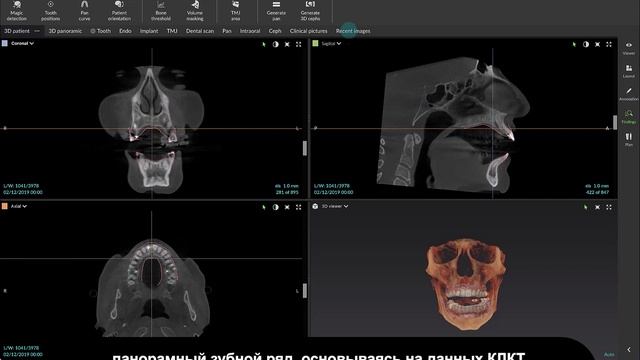
Task: Maximize the Coronal view pane
Action: click(x=298, y=44)
